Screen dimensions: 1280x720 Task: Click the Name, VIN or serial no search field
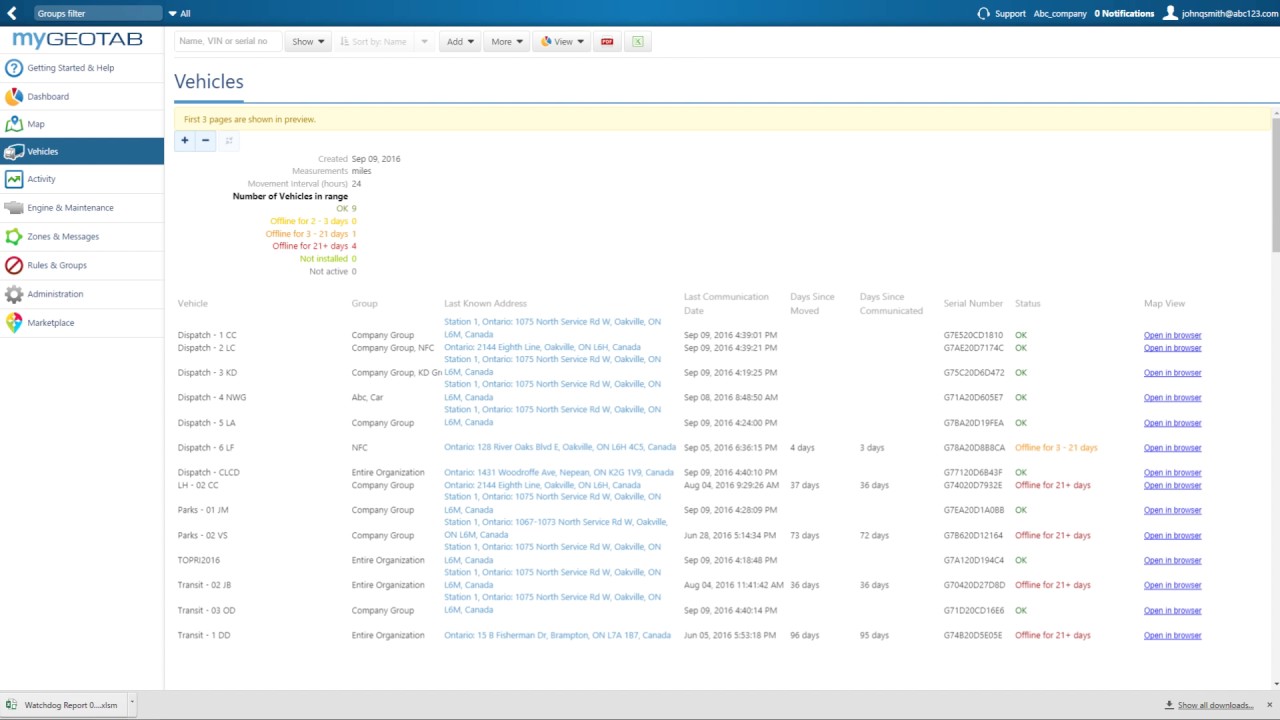[228, 42]
